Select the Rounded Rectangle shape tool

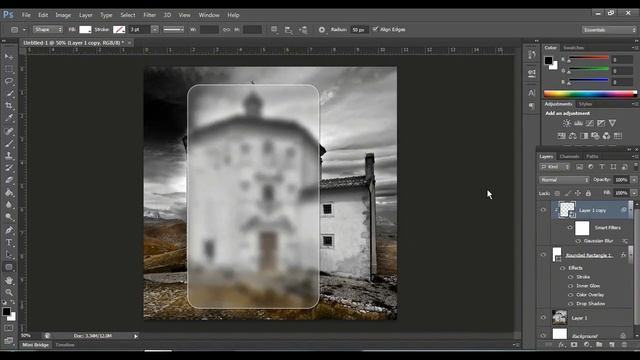[x=9, y=267]
